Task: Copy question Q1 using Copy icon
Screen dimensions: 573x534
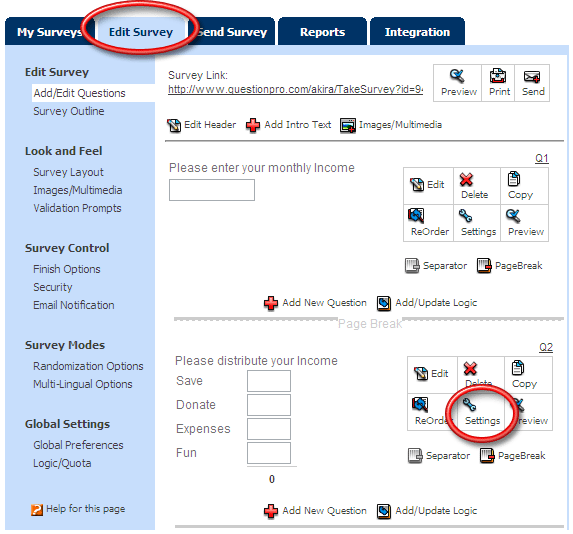Action: pos(514,179)
